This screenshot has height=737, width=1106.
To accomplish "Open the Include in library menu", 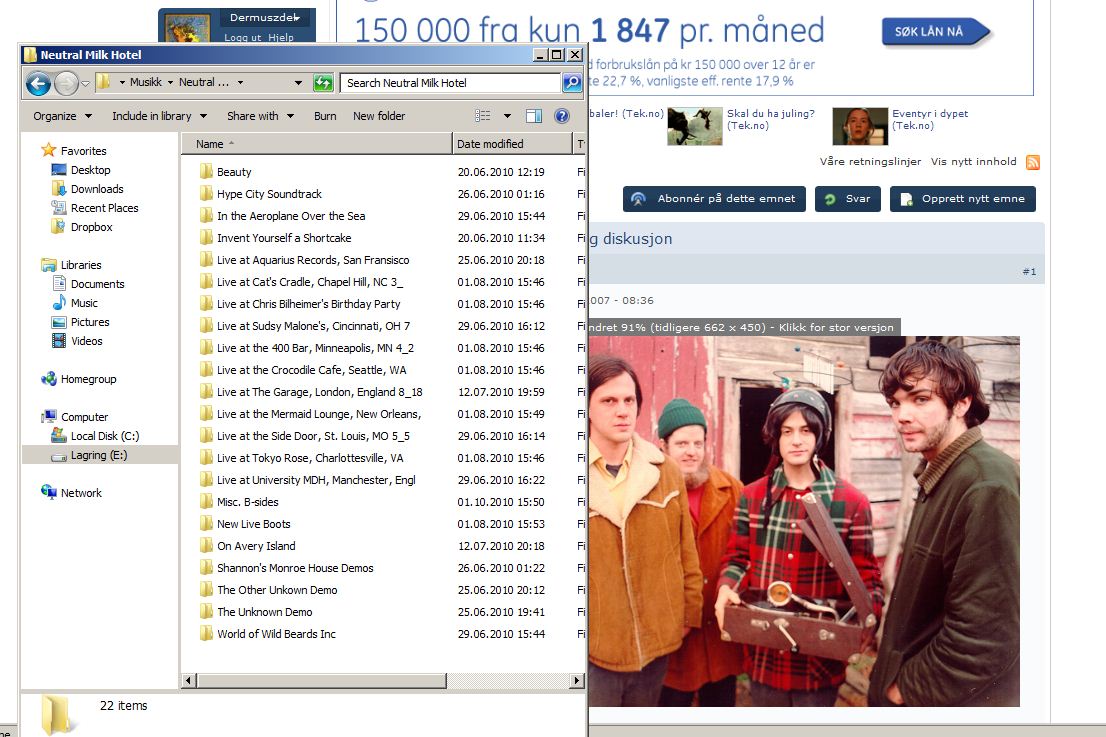I will click(x=159, y=116).
